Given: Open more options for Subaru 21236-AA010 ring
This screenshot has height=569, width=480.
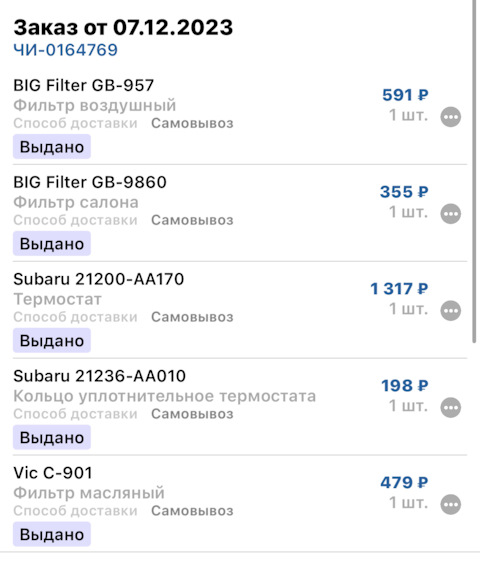Looking at the screenshot, I should (451, 408).
